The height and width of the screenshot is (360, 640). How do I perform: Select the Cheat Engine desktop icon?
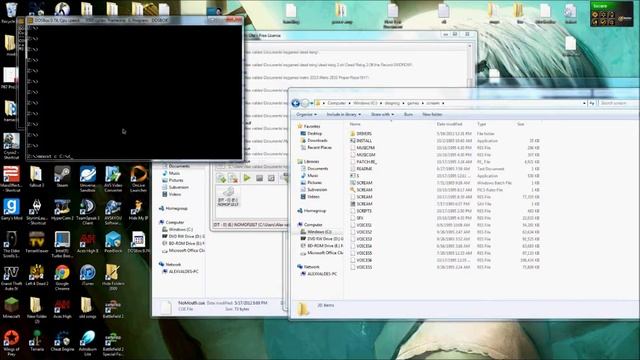62,340
